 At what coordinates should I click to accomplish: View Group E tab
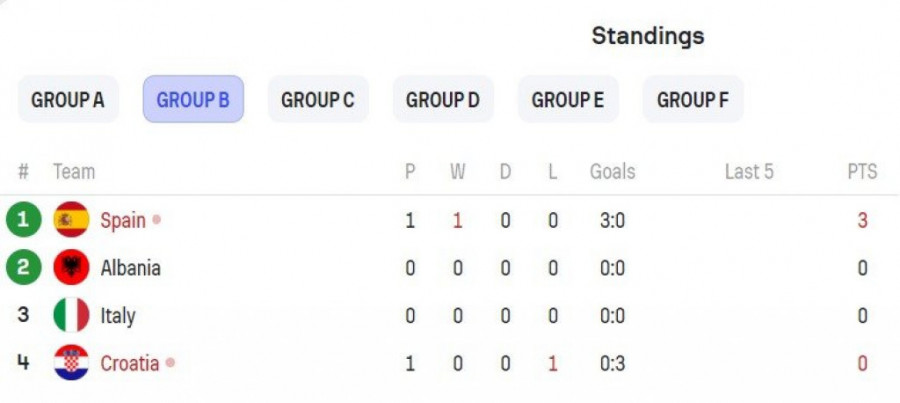click(568, 99)
